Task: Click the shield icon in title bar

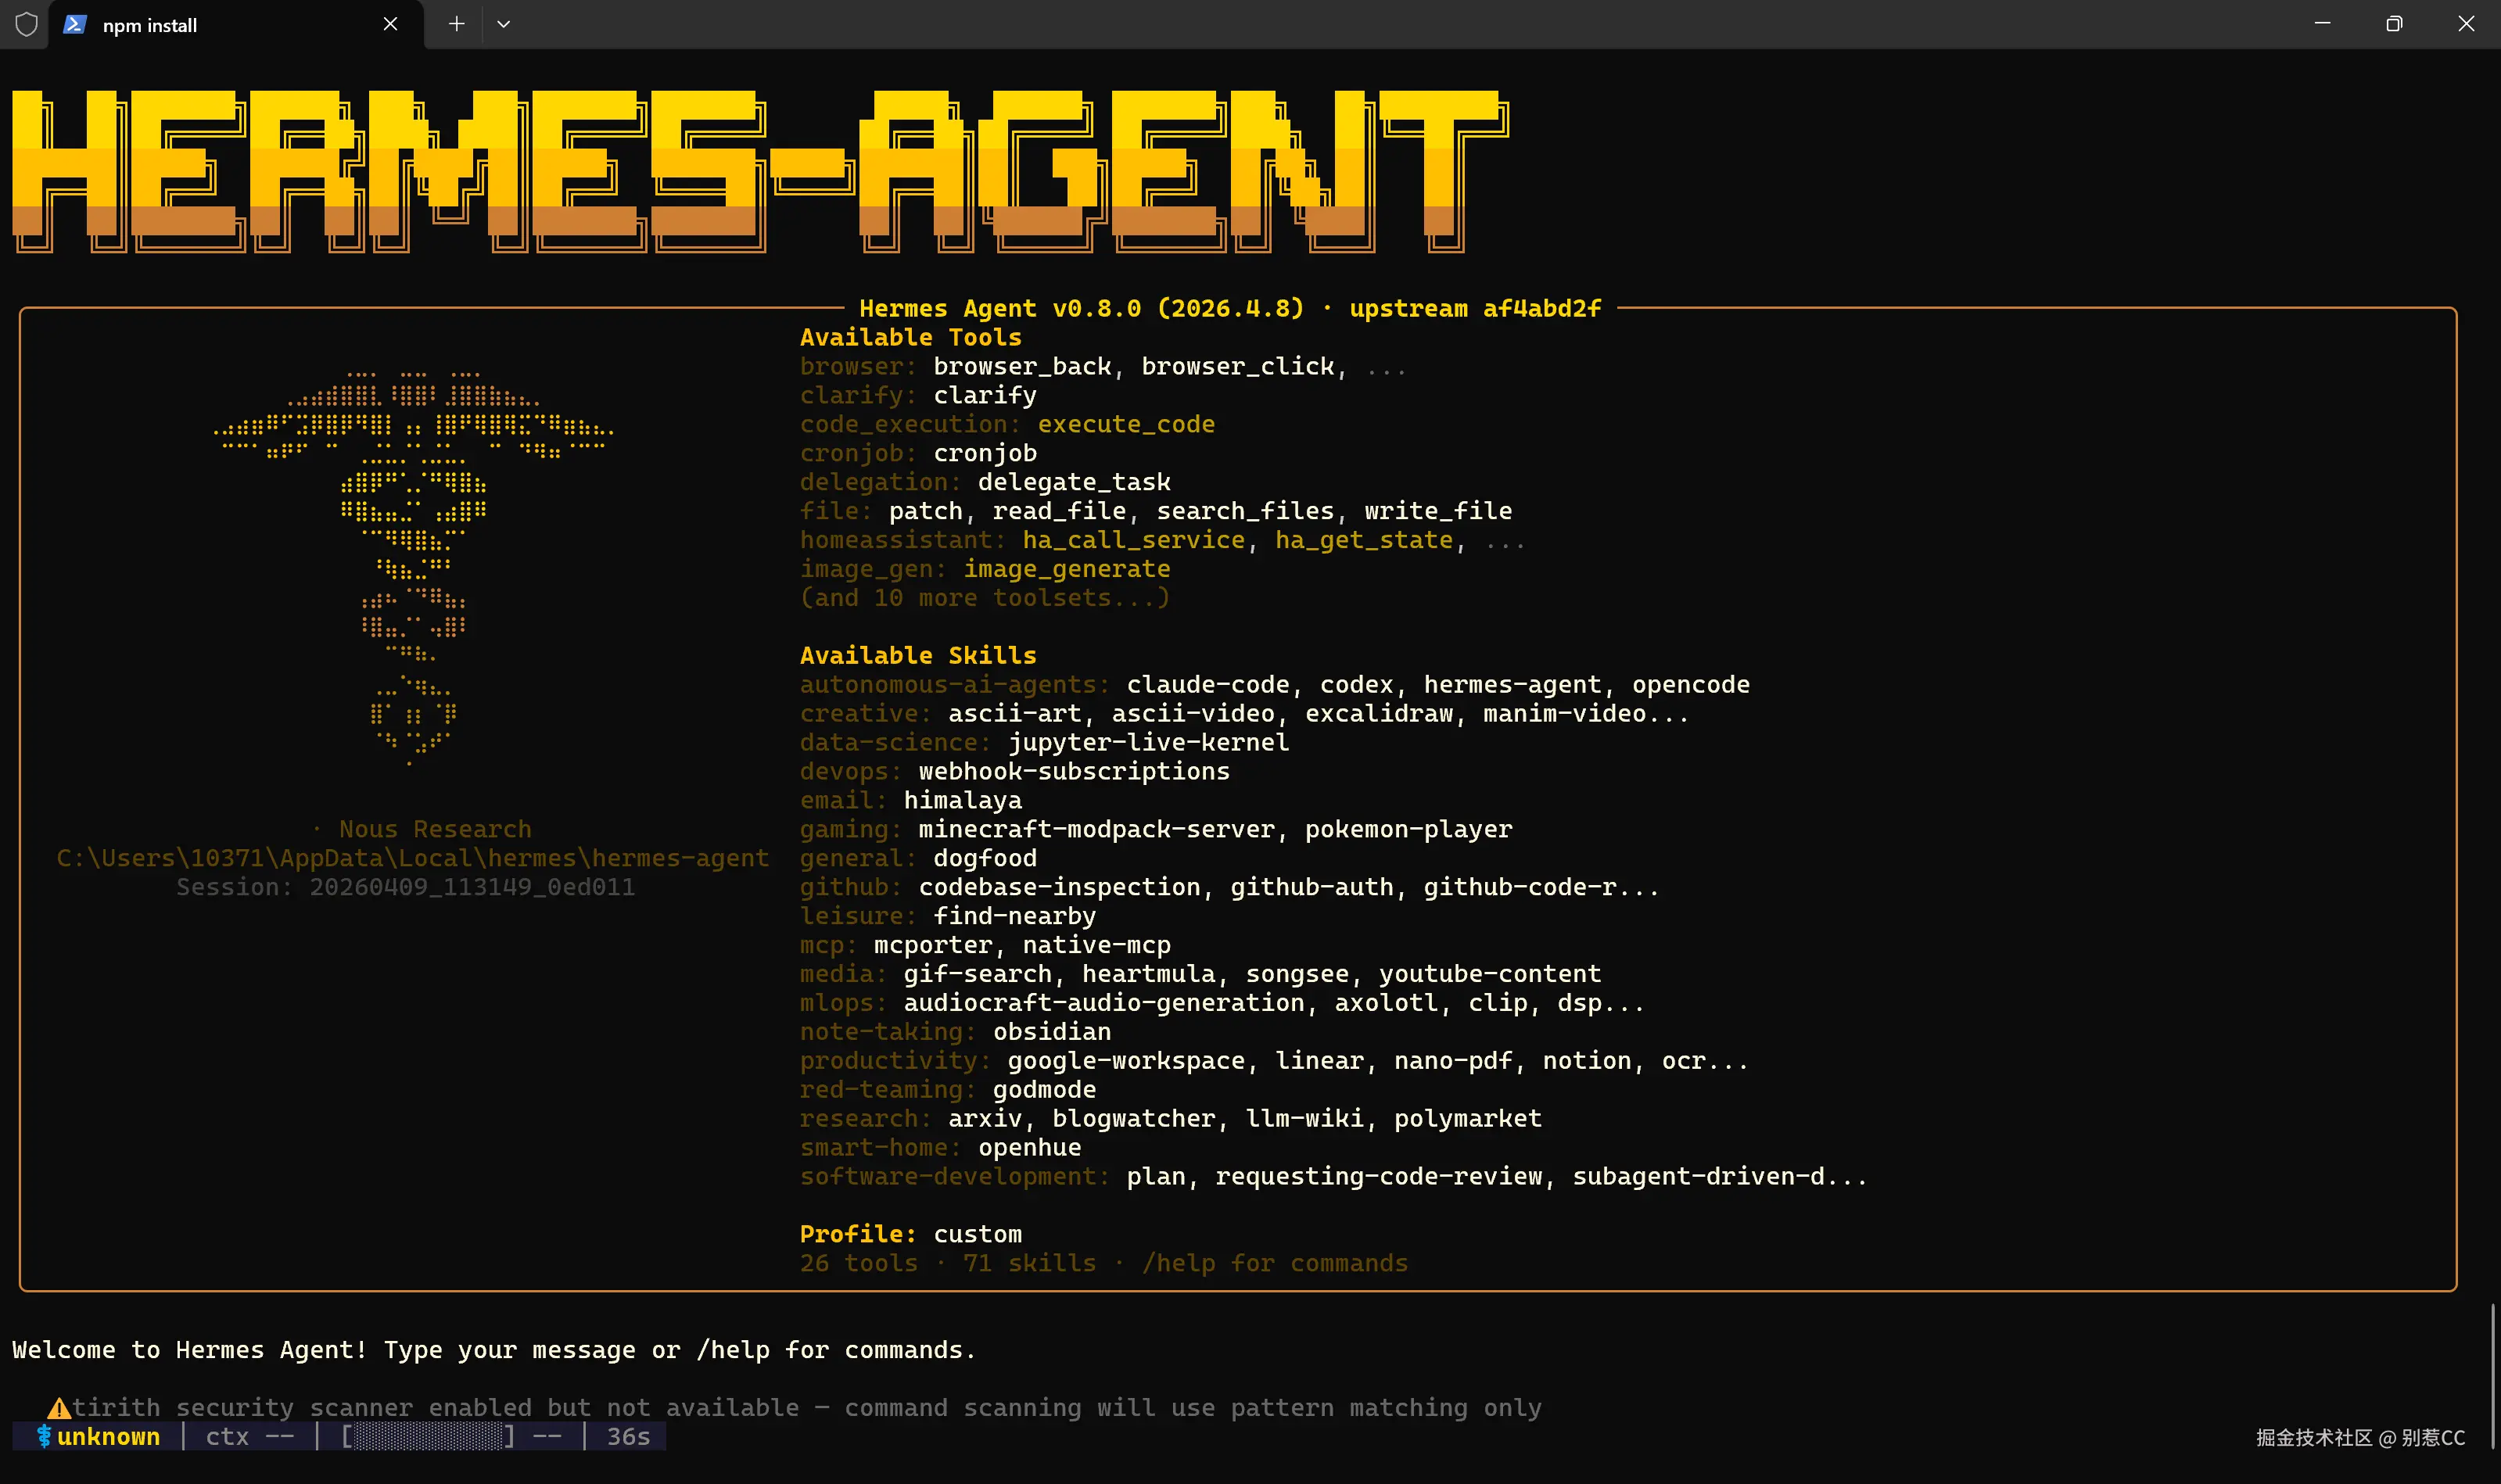Action: [x=27, y=24]
